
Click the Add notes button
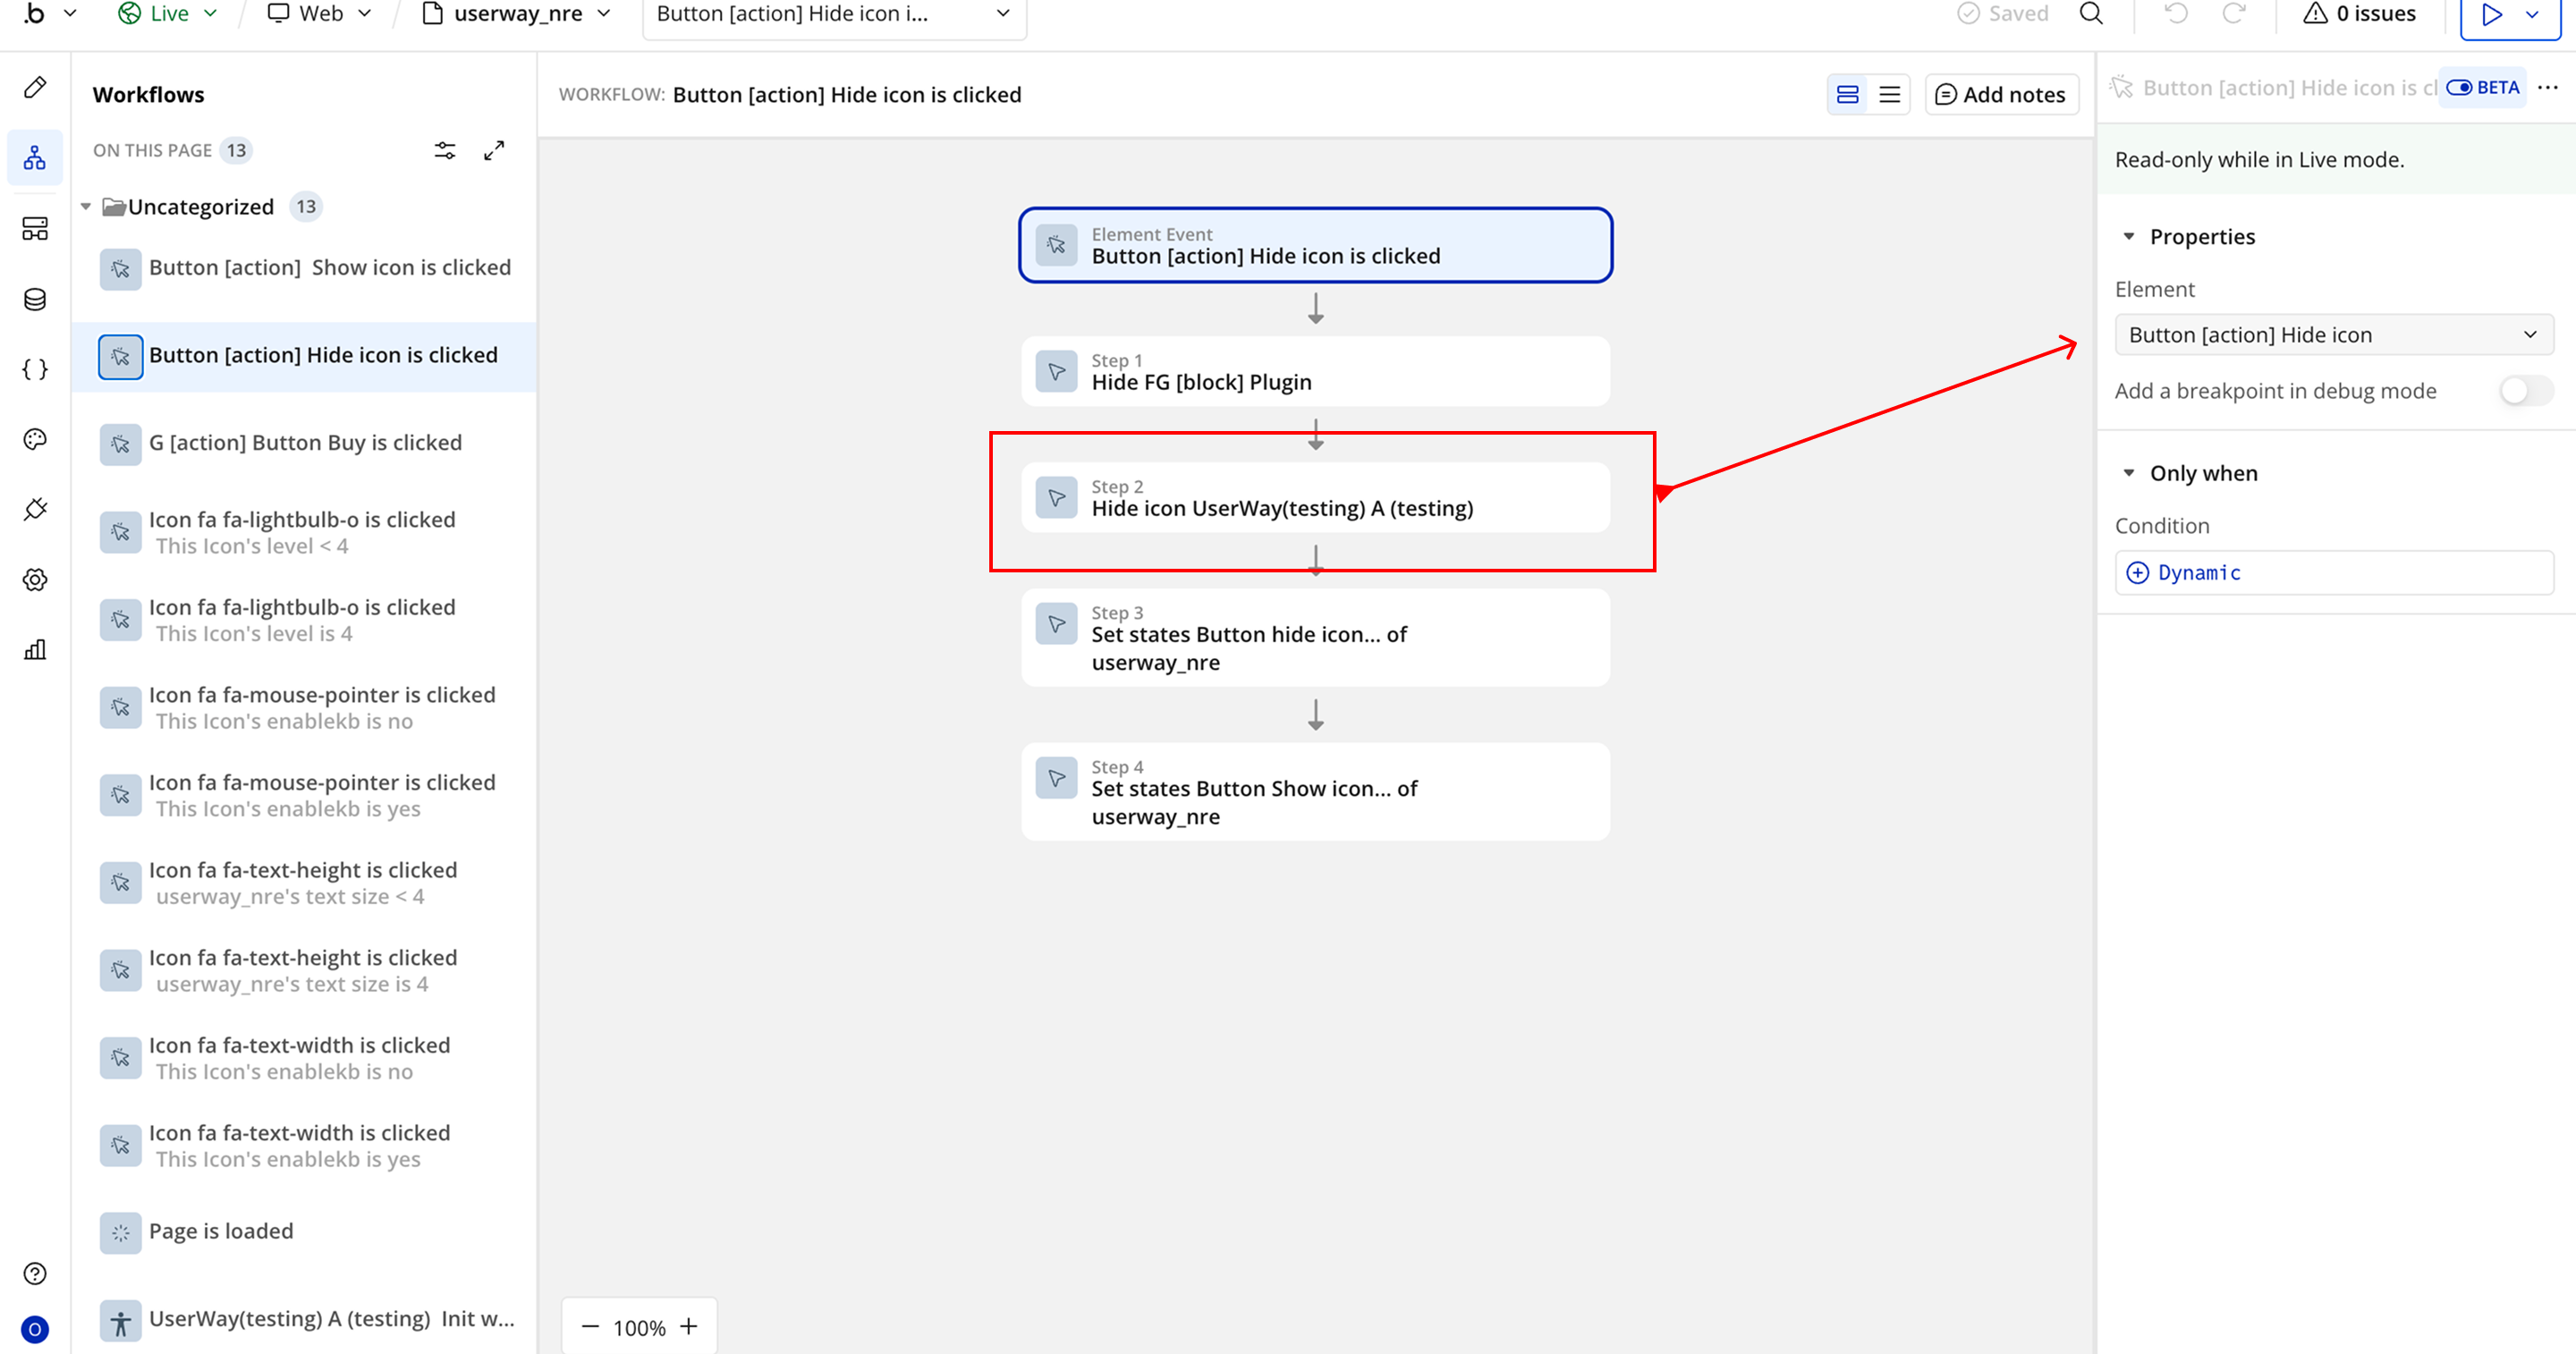(2001, 95)
